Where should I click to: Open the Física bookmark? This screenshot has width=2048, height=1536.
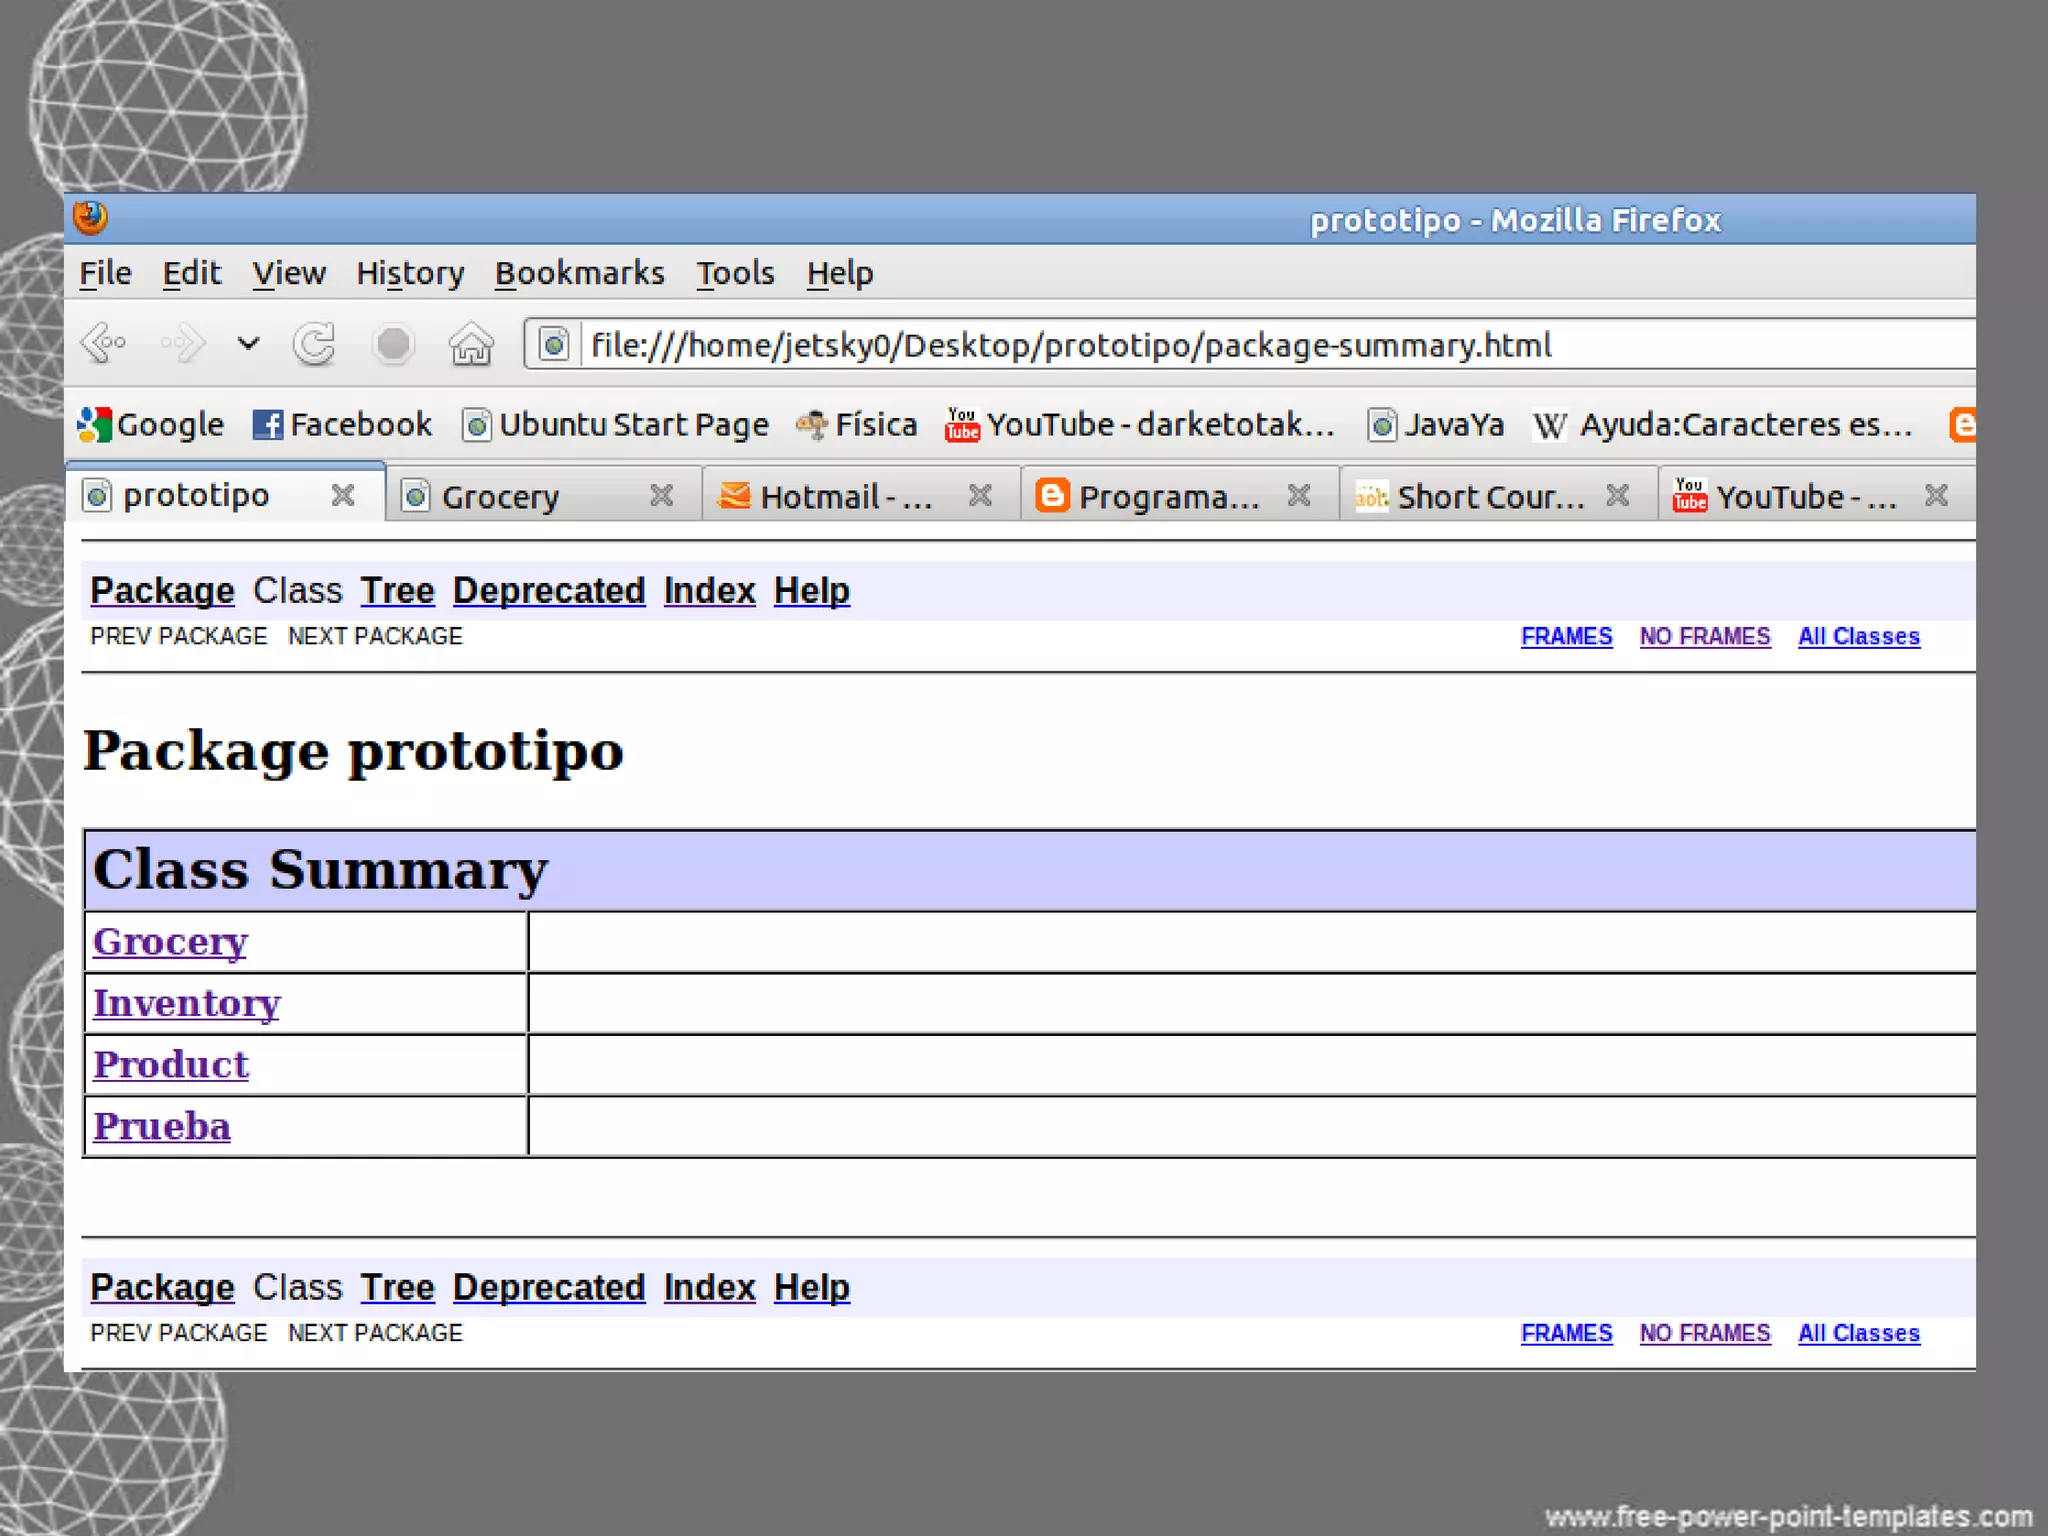857,425
